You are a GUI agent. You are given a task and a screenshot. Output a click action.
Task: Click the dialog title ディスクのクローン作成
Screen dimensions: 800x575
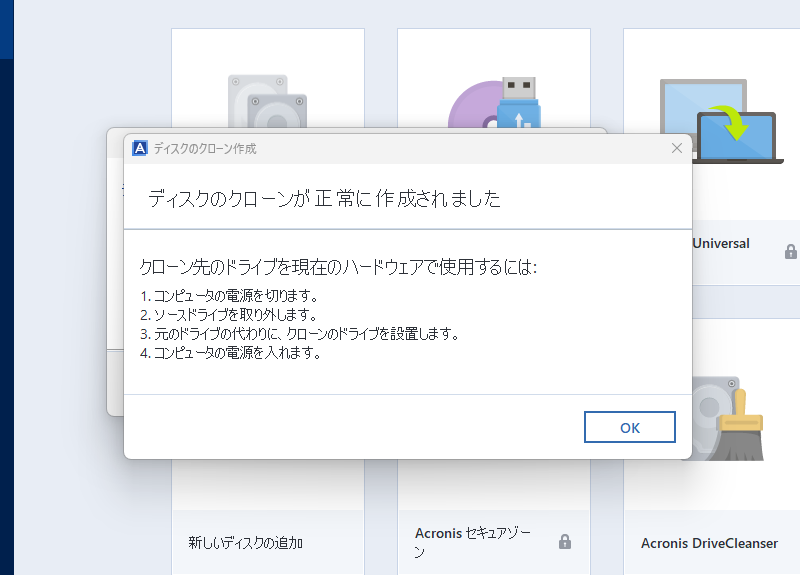[x=205, y=148]
